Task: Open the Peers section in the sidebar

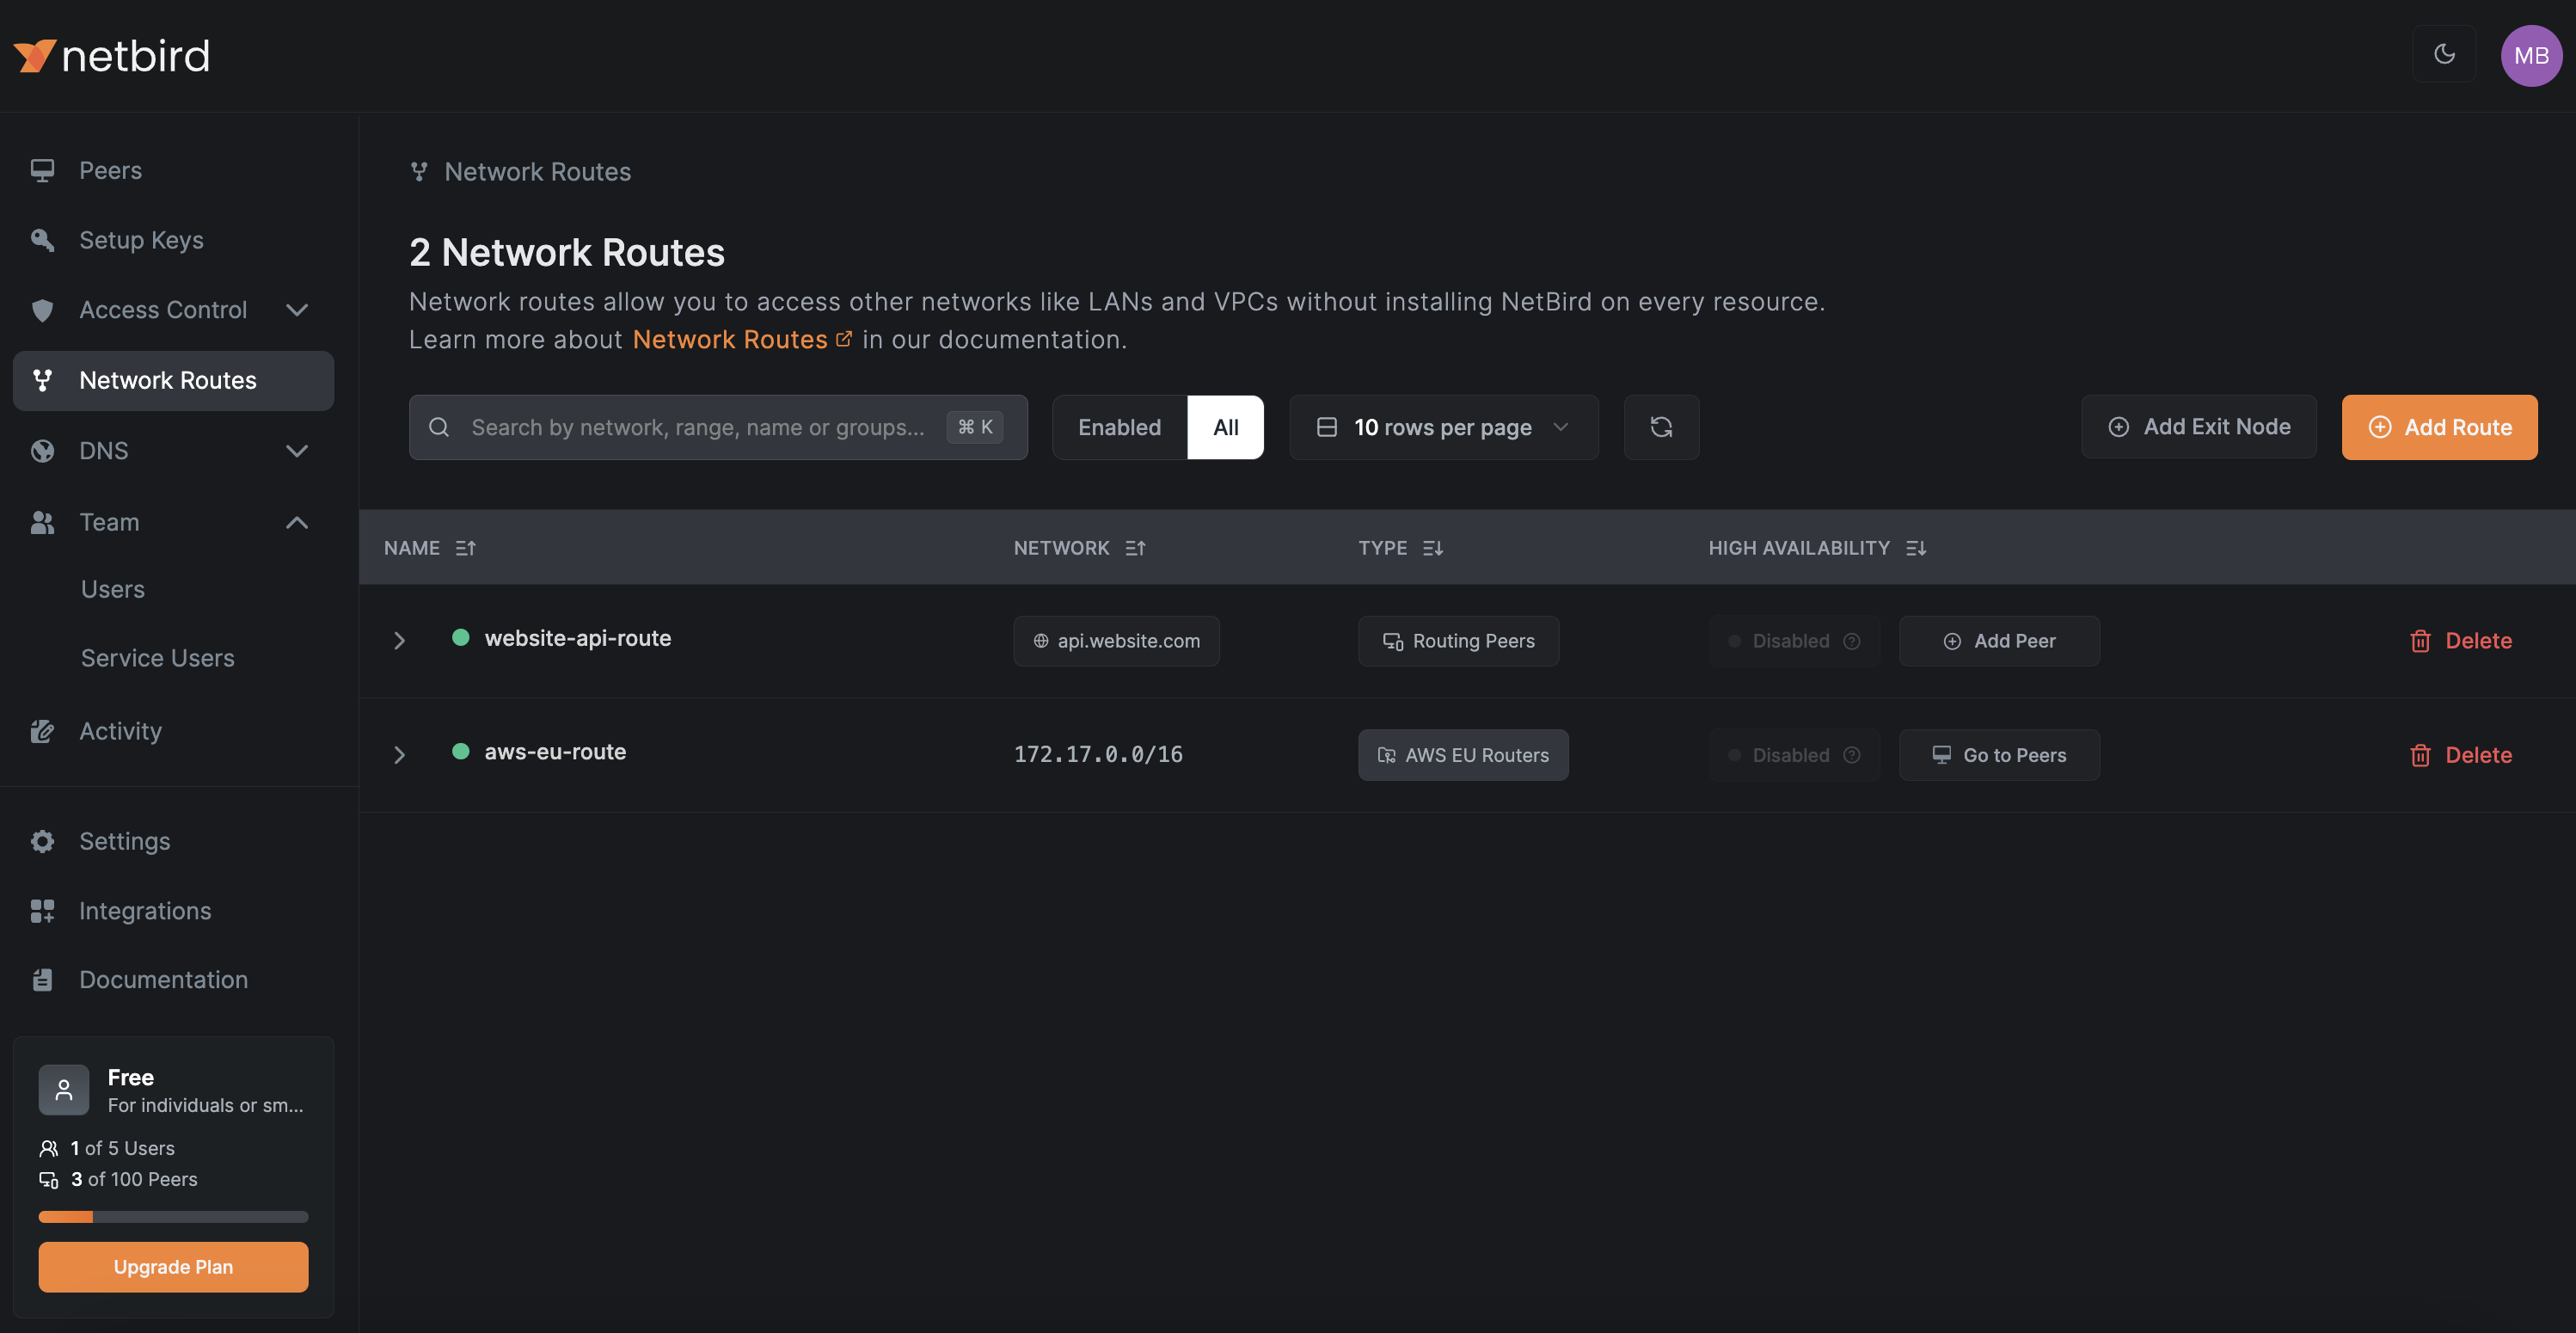Action: (110, 170)
